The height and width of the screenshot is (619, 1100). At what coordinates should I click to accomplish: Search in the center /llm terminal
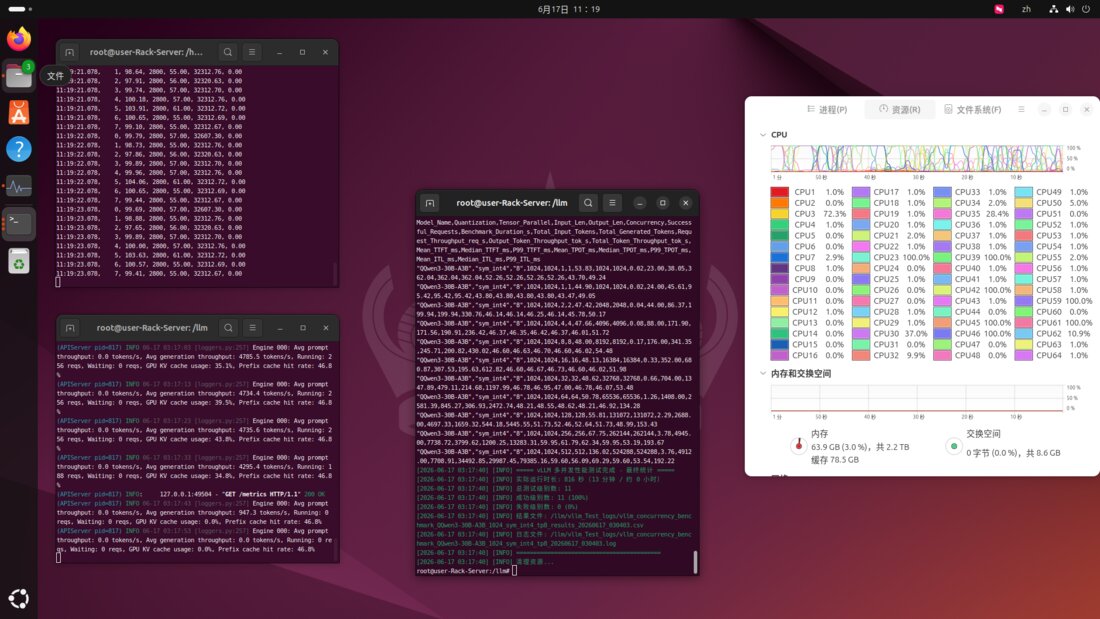(x=589, y=203)
